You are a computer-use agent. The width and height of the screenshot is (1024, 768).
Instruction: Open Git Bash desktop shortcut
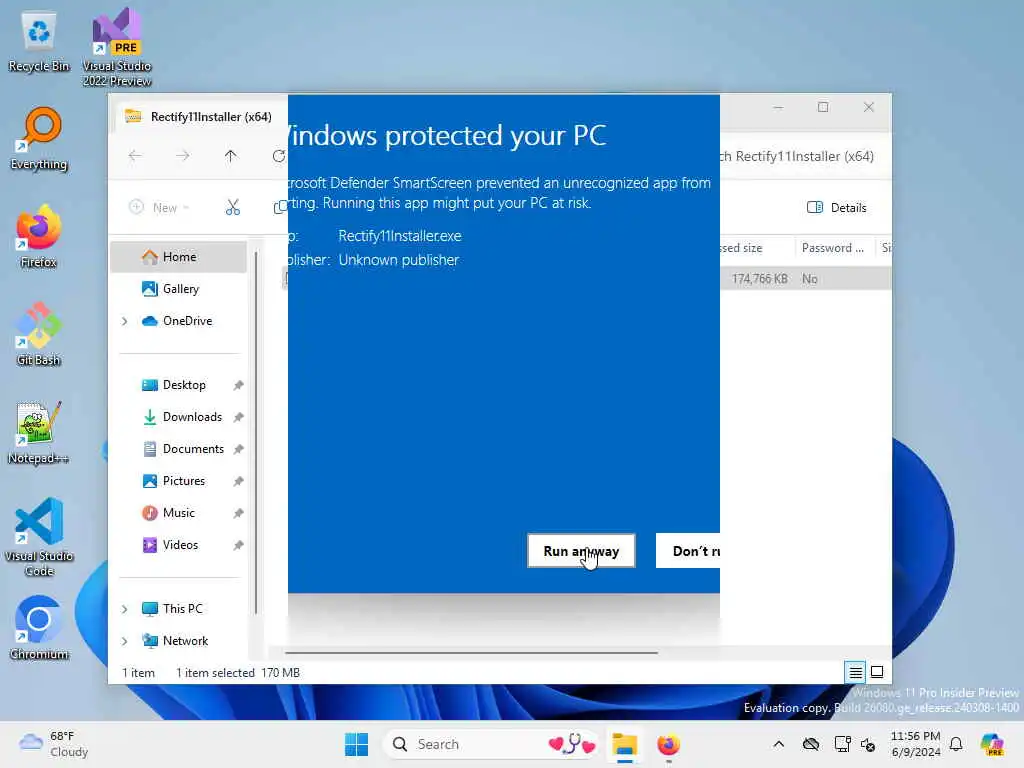pyautogui.click(x=39, y=334)
